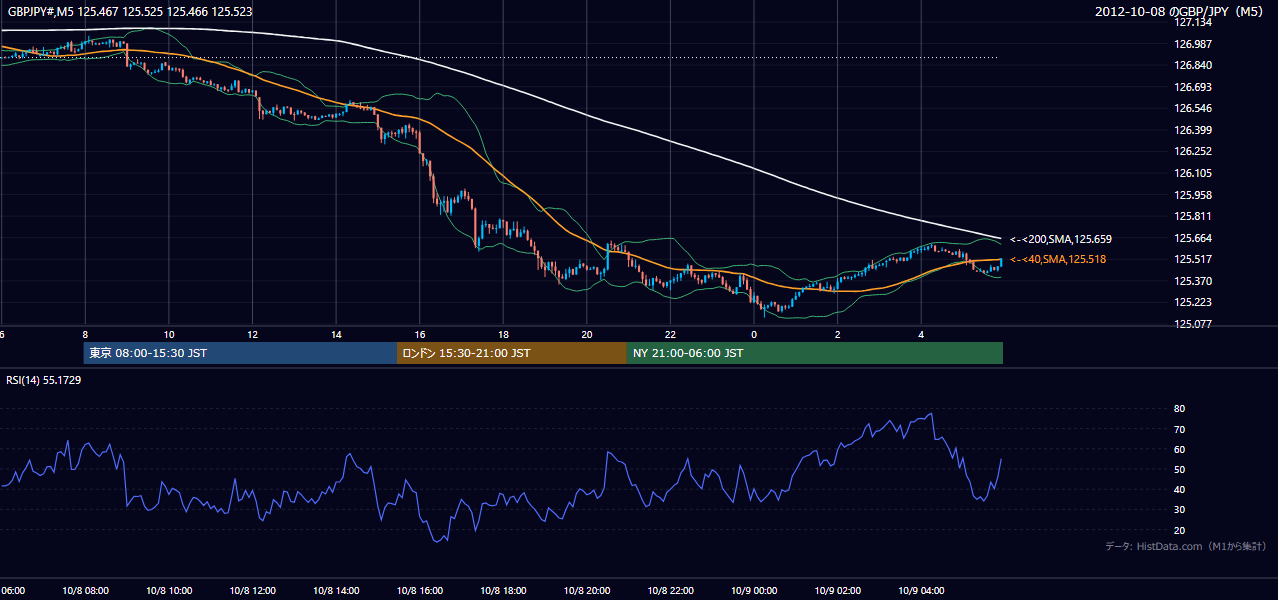
Task: Click price axis value 125.077
Action: click(1194, 324)
